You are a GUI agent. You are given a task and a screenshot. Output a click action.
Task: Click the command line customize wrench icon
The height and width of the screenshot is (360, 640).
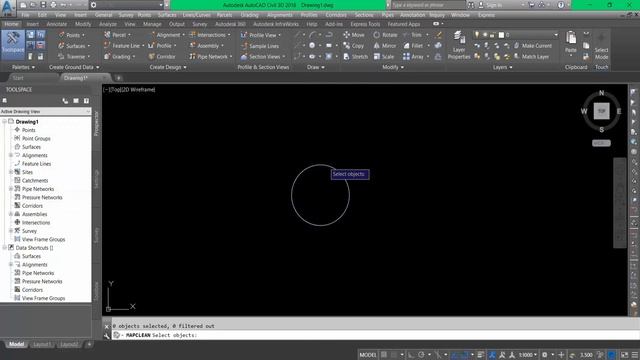107,336
